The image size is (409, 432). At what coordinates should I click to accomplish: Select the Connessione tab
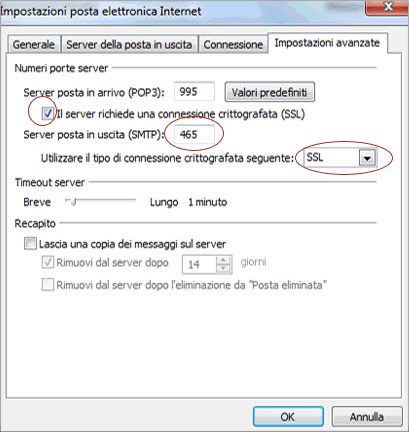[233, 44]
